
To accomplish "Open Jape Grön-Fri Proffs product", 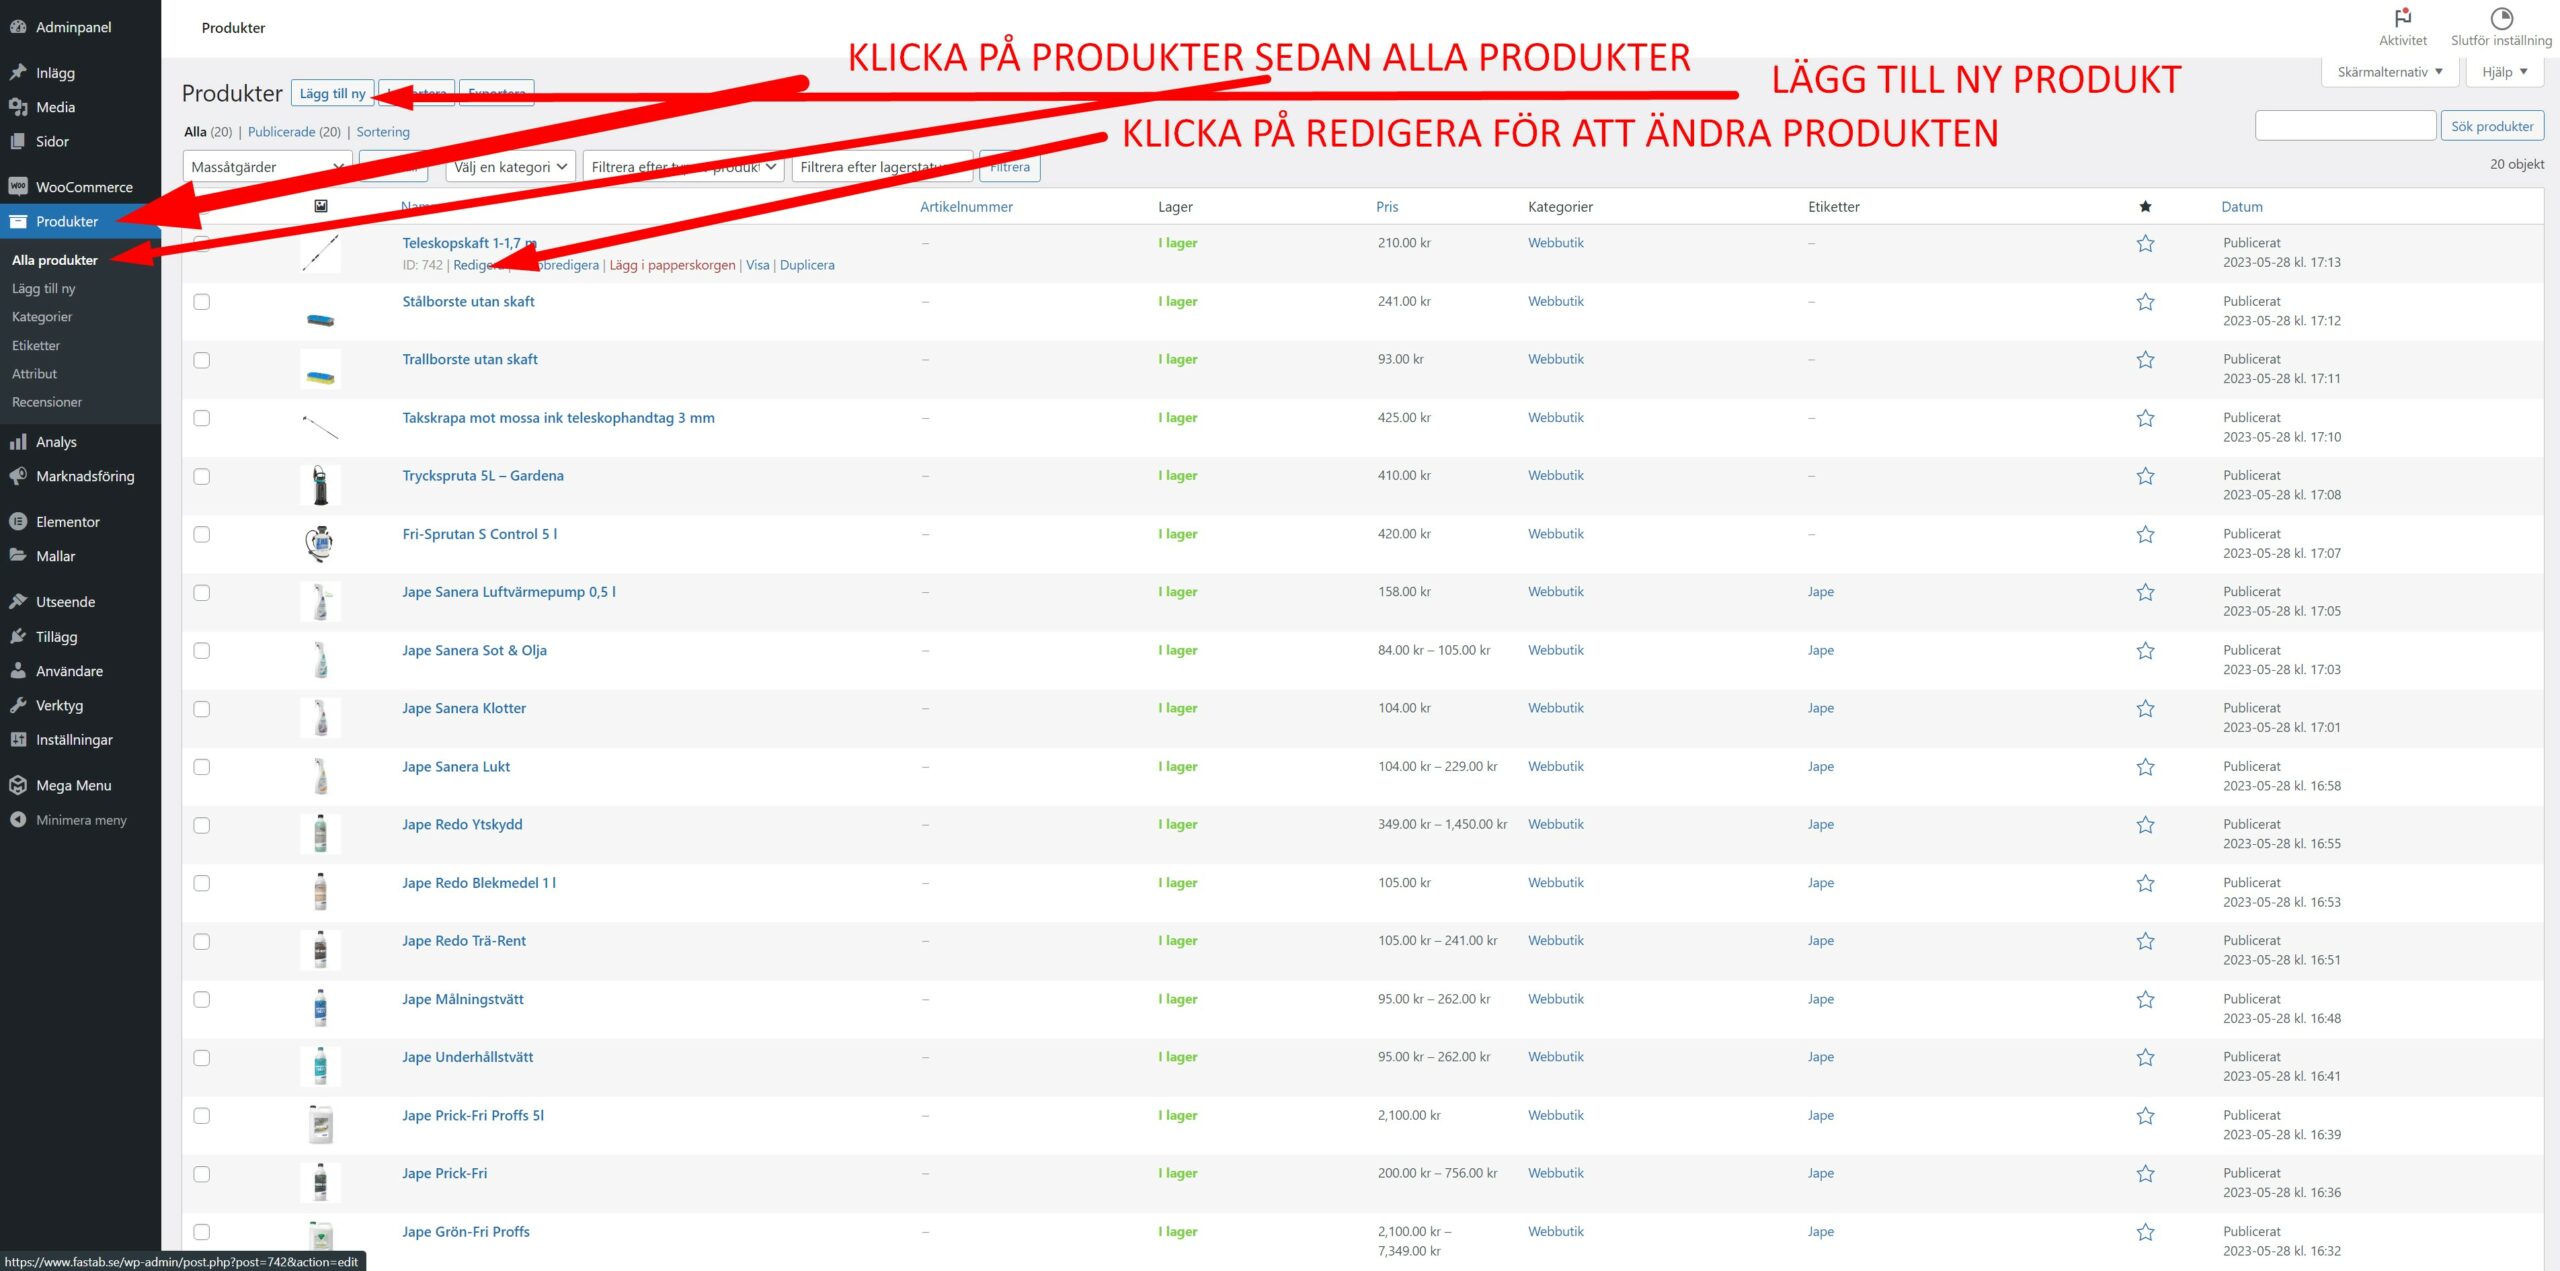I will coord(466,1232).
